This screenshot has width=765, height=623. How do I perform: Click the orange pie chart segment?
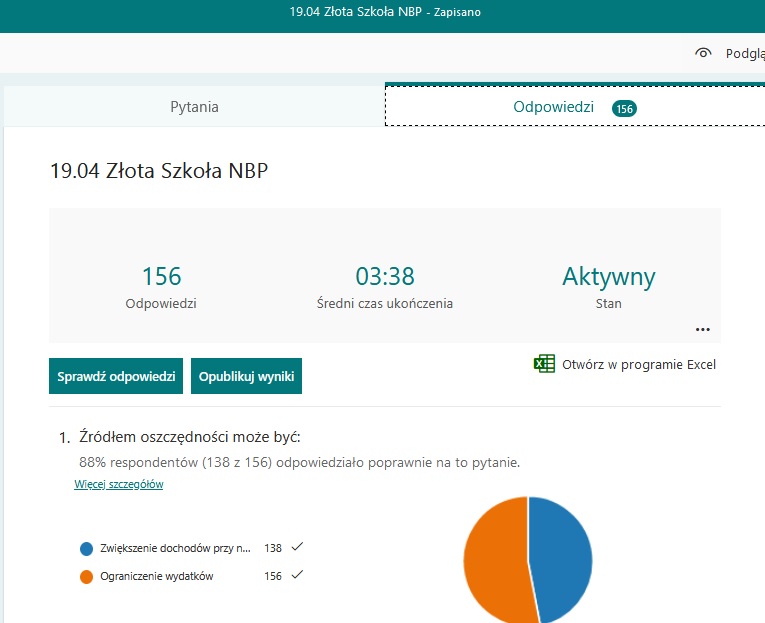[498, 561]
